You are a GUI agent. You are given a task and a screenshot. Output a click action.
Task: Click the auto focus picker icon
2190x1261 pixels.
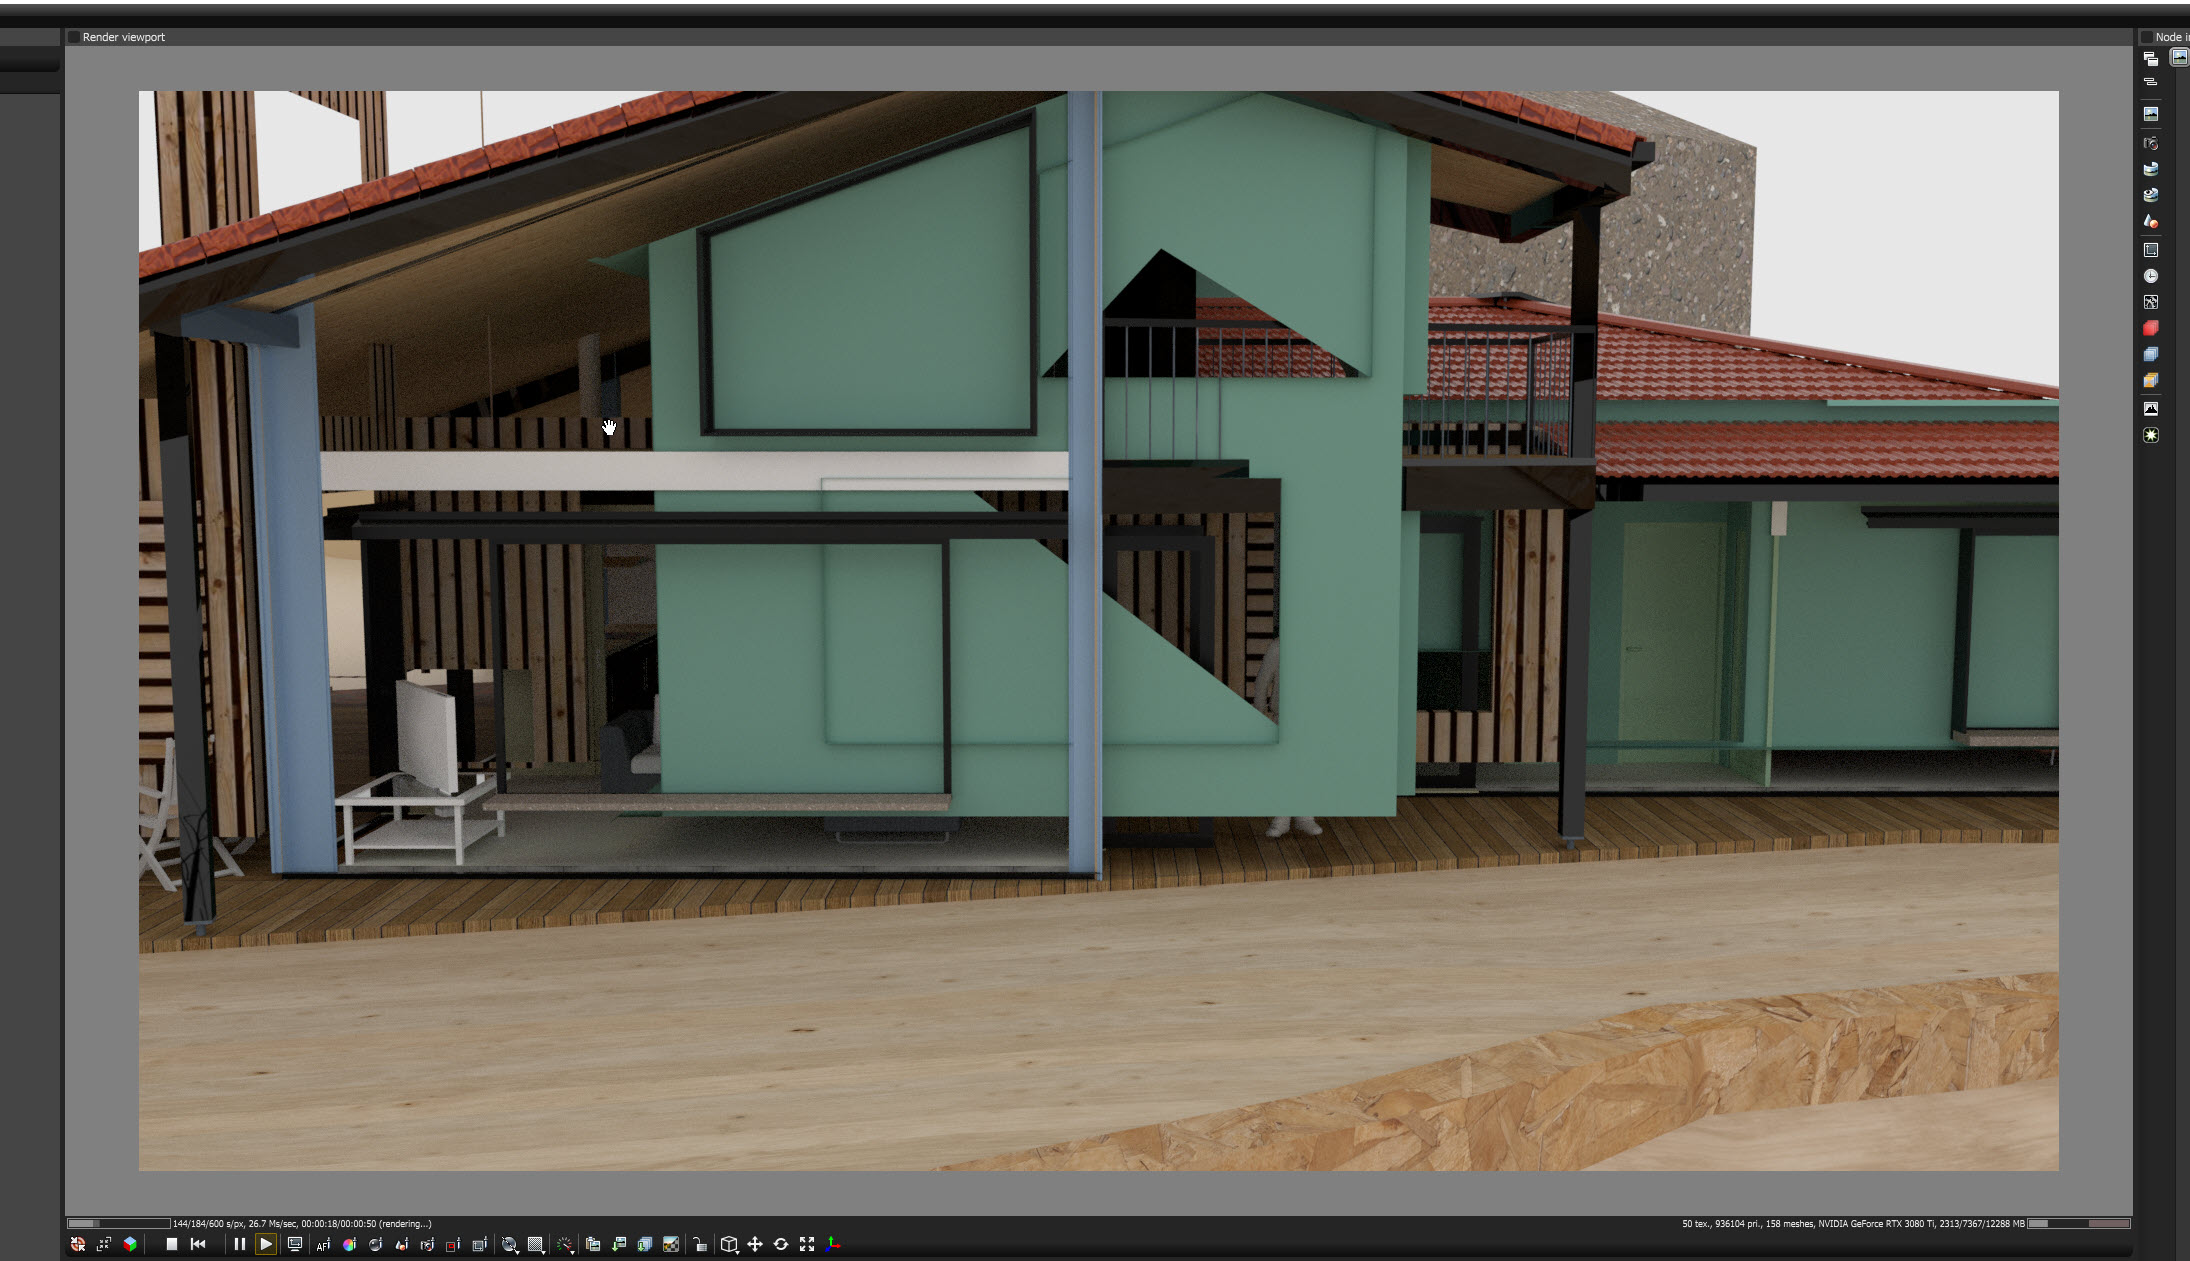click(323, 1244)
